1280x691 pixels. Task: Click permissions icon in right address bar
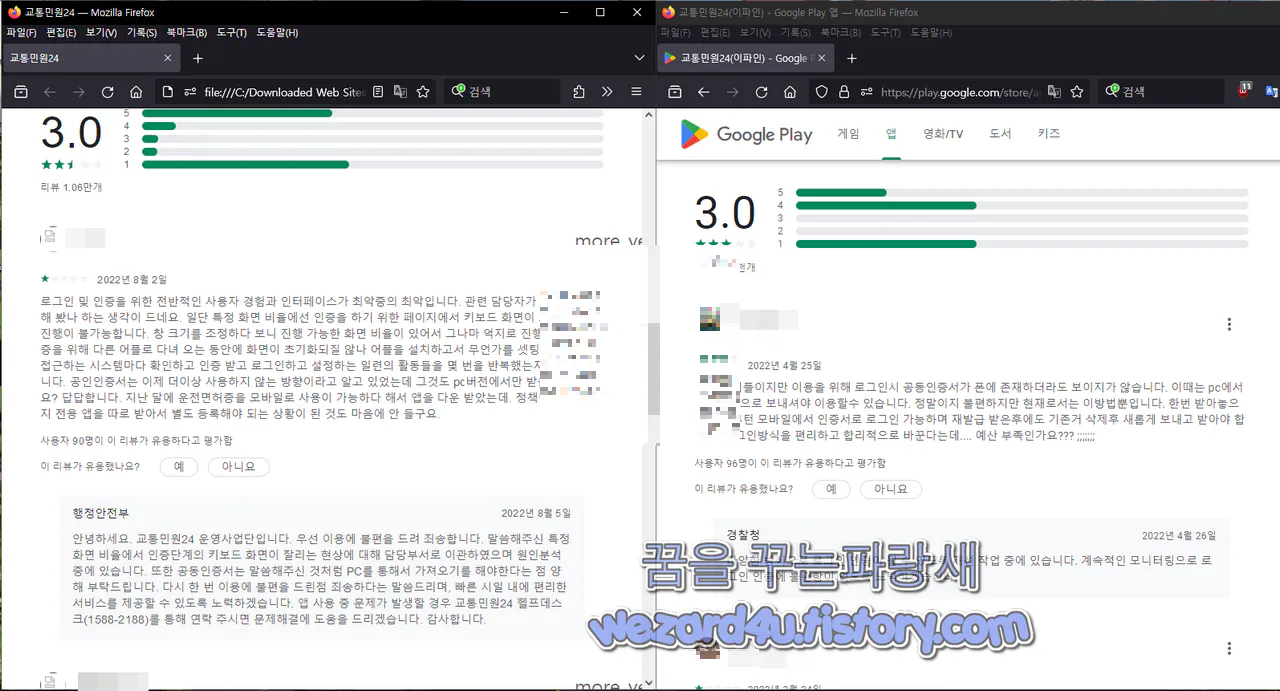pyautogui.click(x=866, y=92)
